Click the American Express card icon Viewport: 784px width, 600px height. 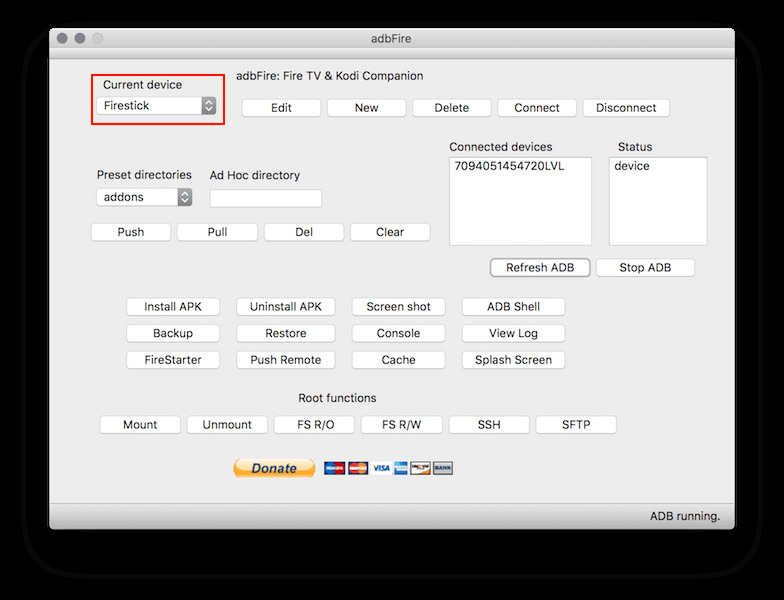(x=400, y=468)
